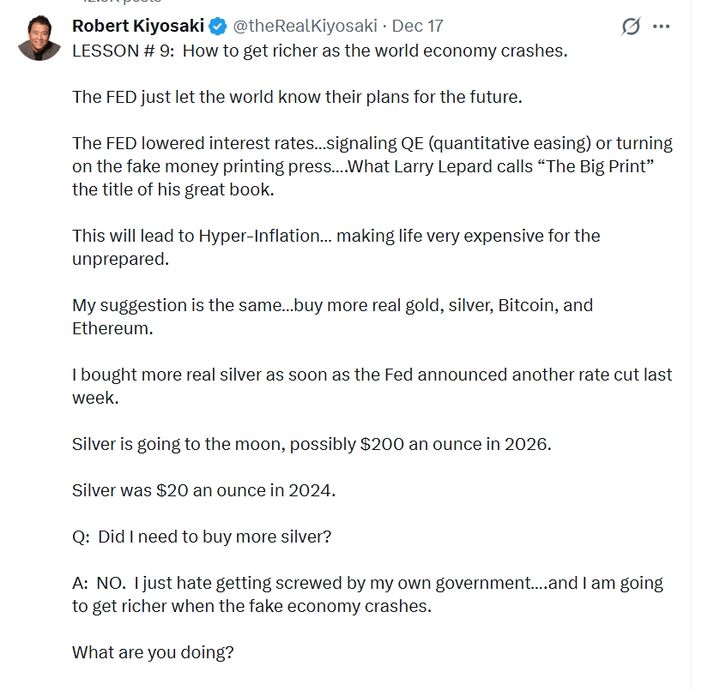Click the "I bought more real silver" sentence
The image size is (720, 690).
pos(371,374)
